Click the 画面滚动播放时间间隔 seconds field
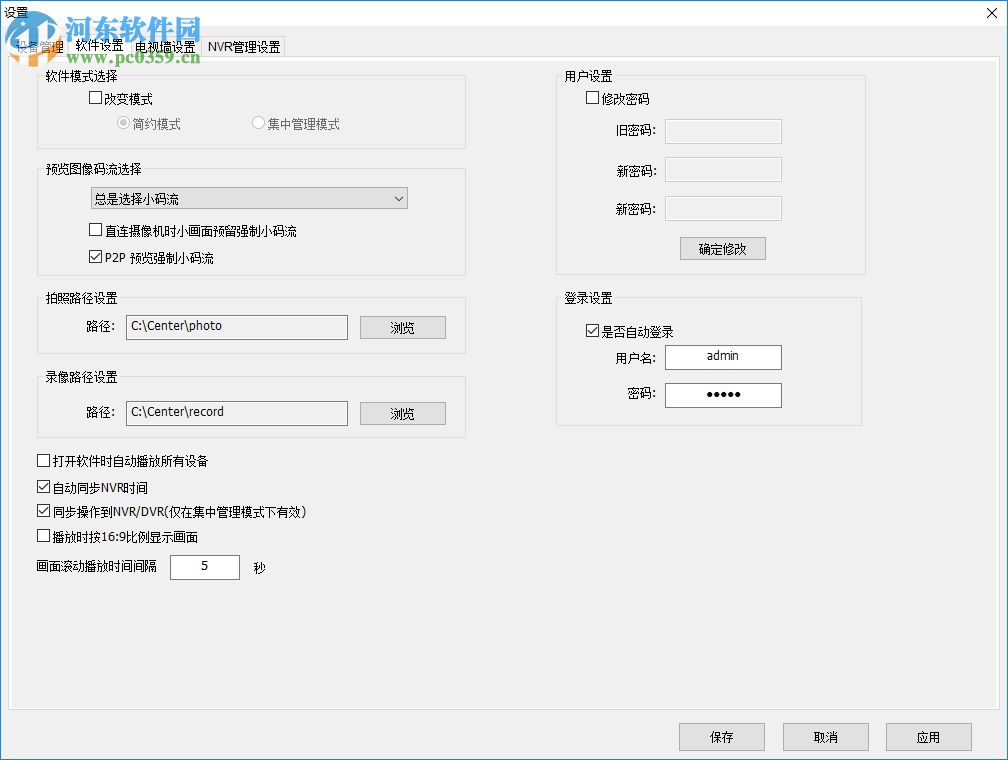 tap(204, 567)
